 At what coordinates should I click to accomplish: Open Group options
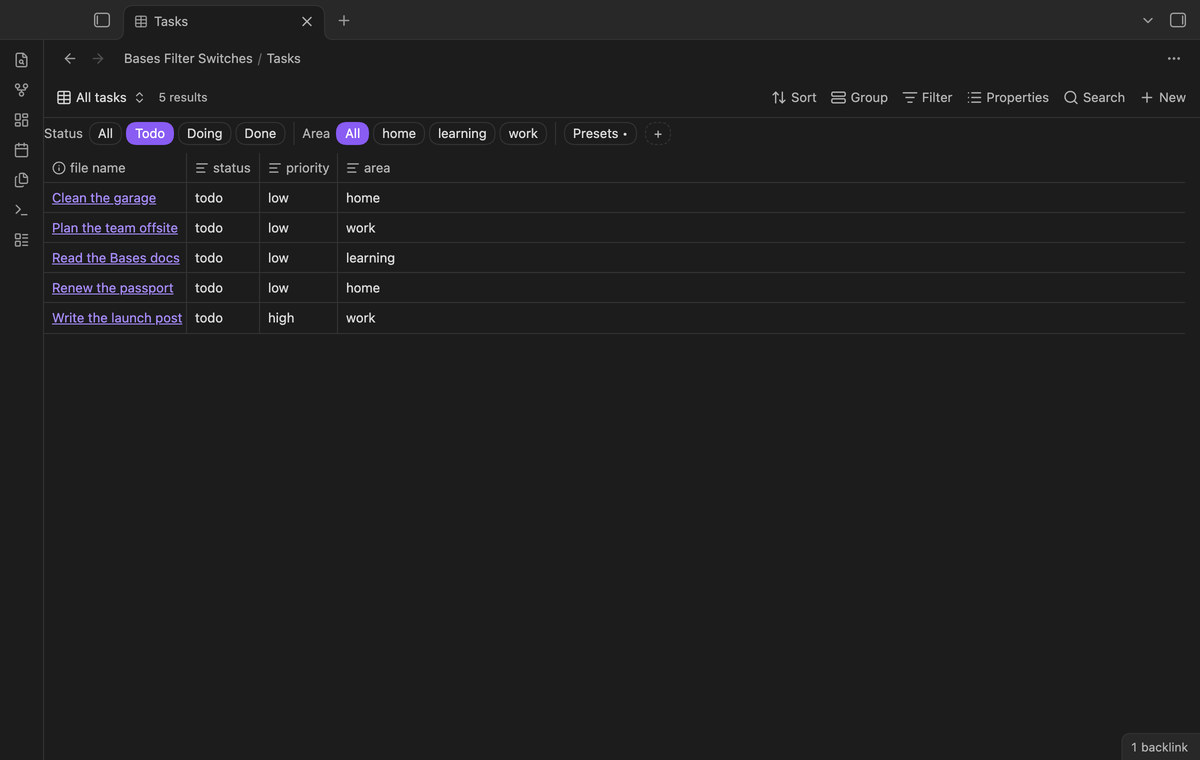click(859, 97)
